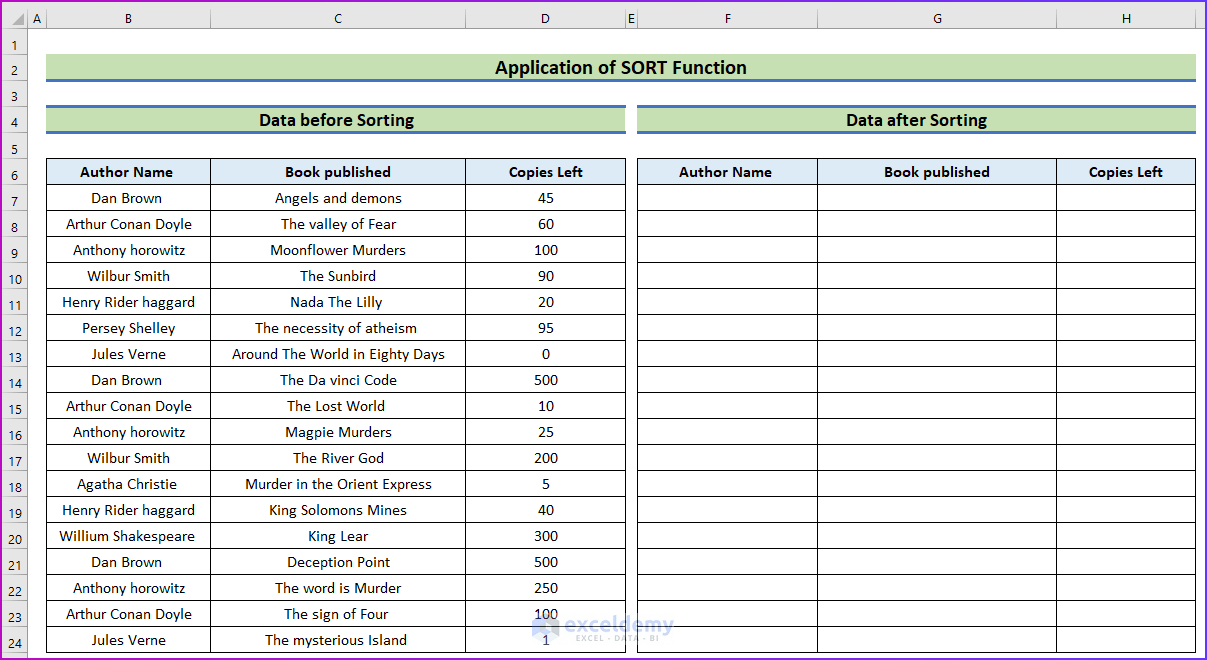Select the 'The necessity of atheism' cell
The image size is (1207, 660).
(338, 328)
